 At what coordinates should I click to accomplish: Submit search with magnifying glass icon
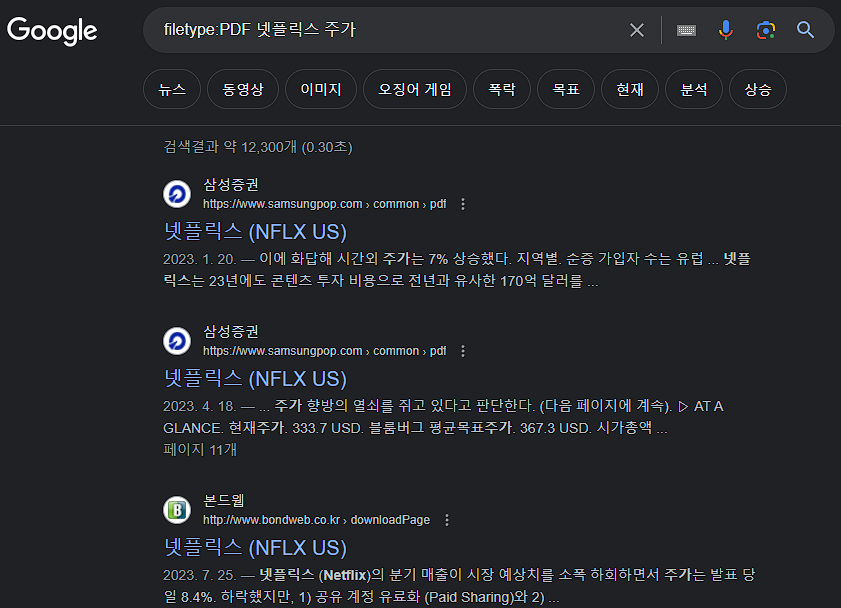[x=805, y=30]
